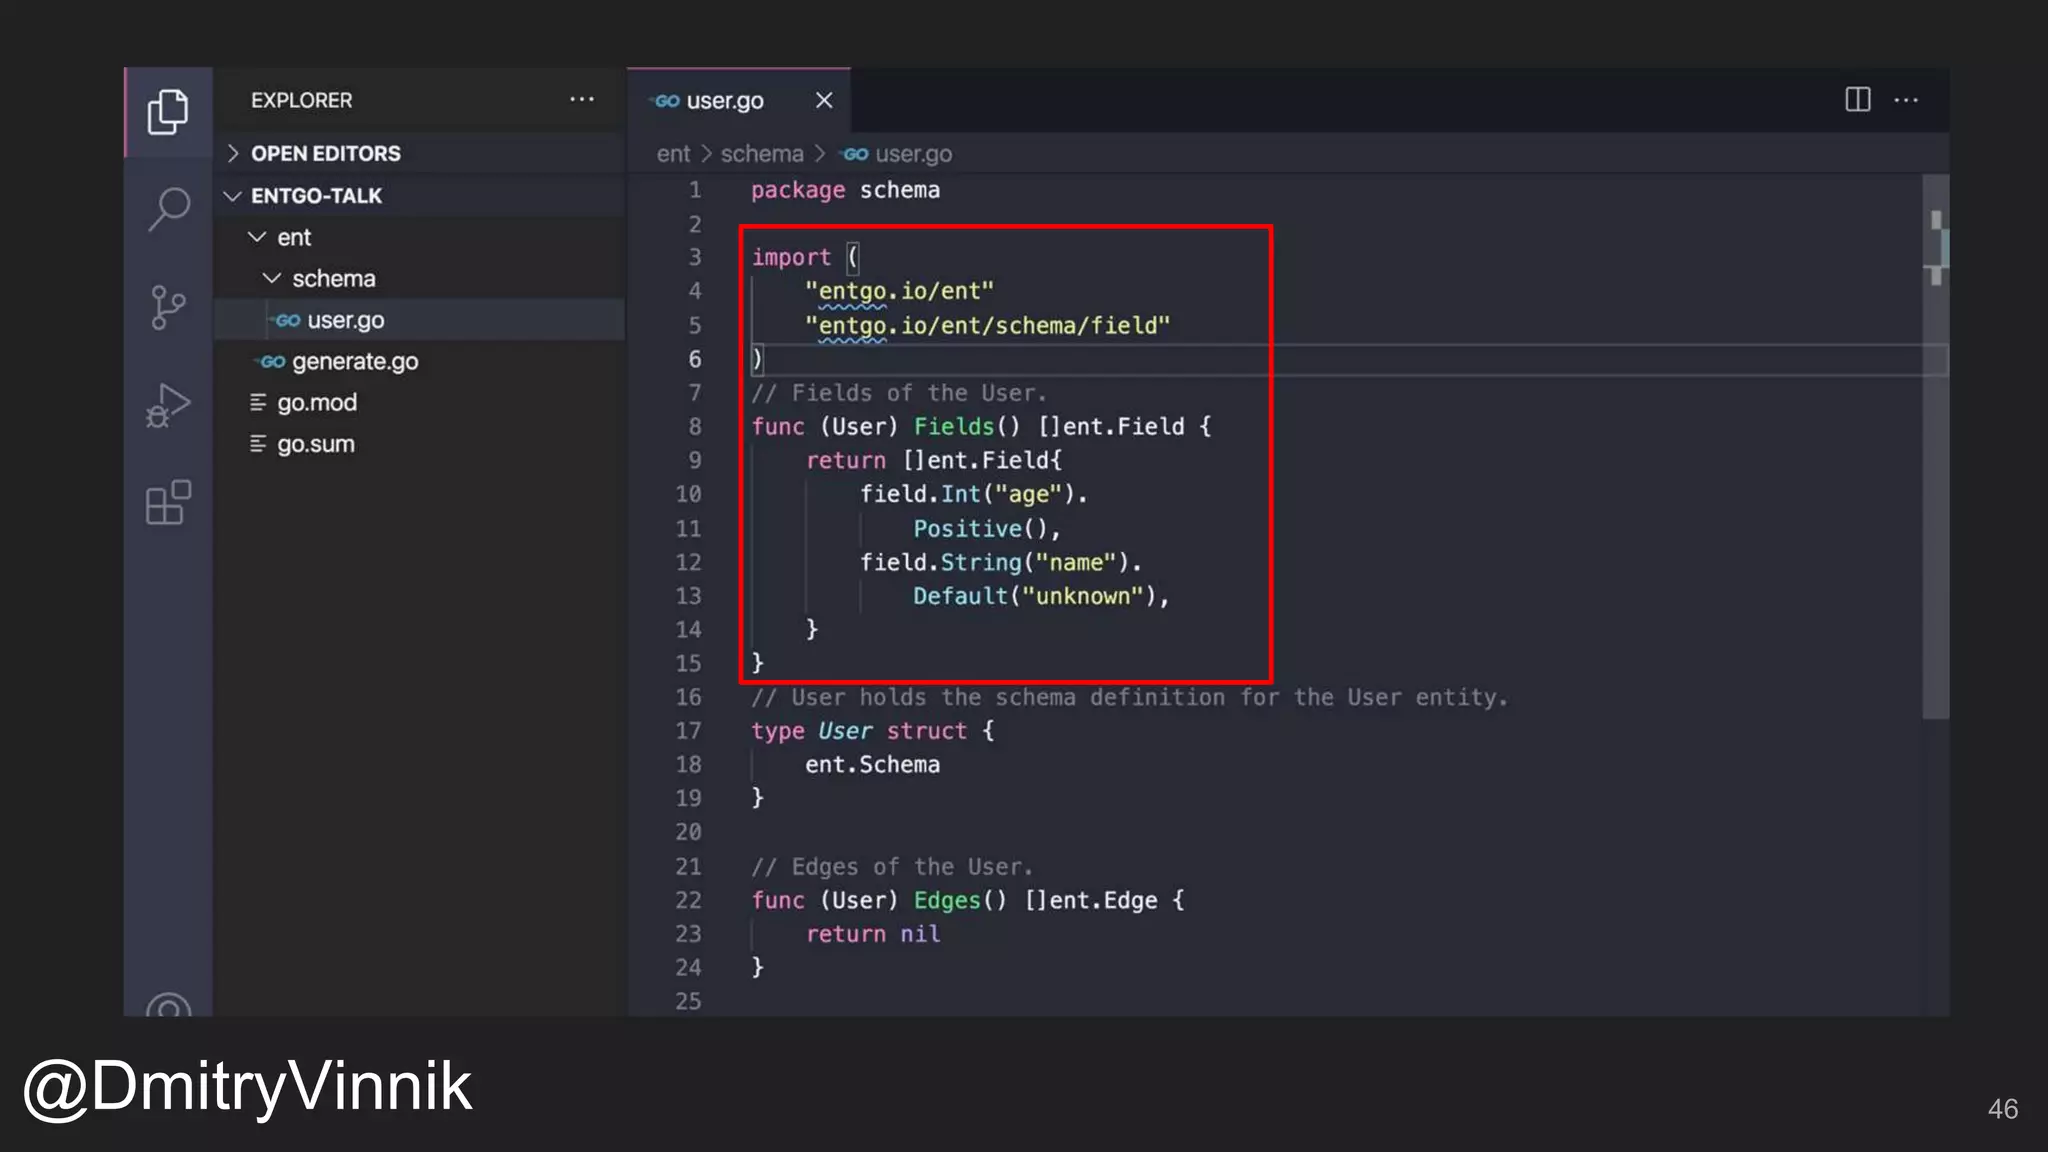Open go.mod in the explorer
Viewport: 2048px width, 1152px height.
coord(316,403)
